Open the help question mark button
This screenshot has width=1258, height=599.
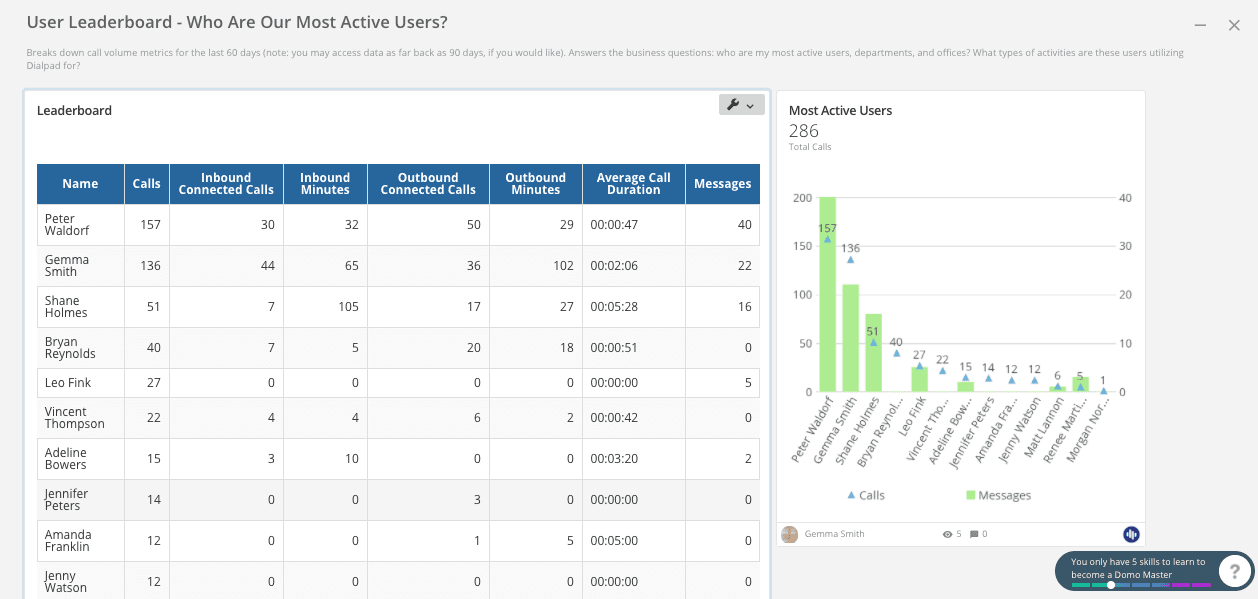(x=1235, y=571)
